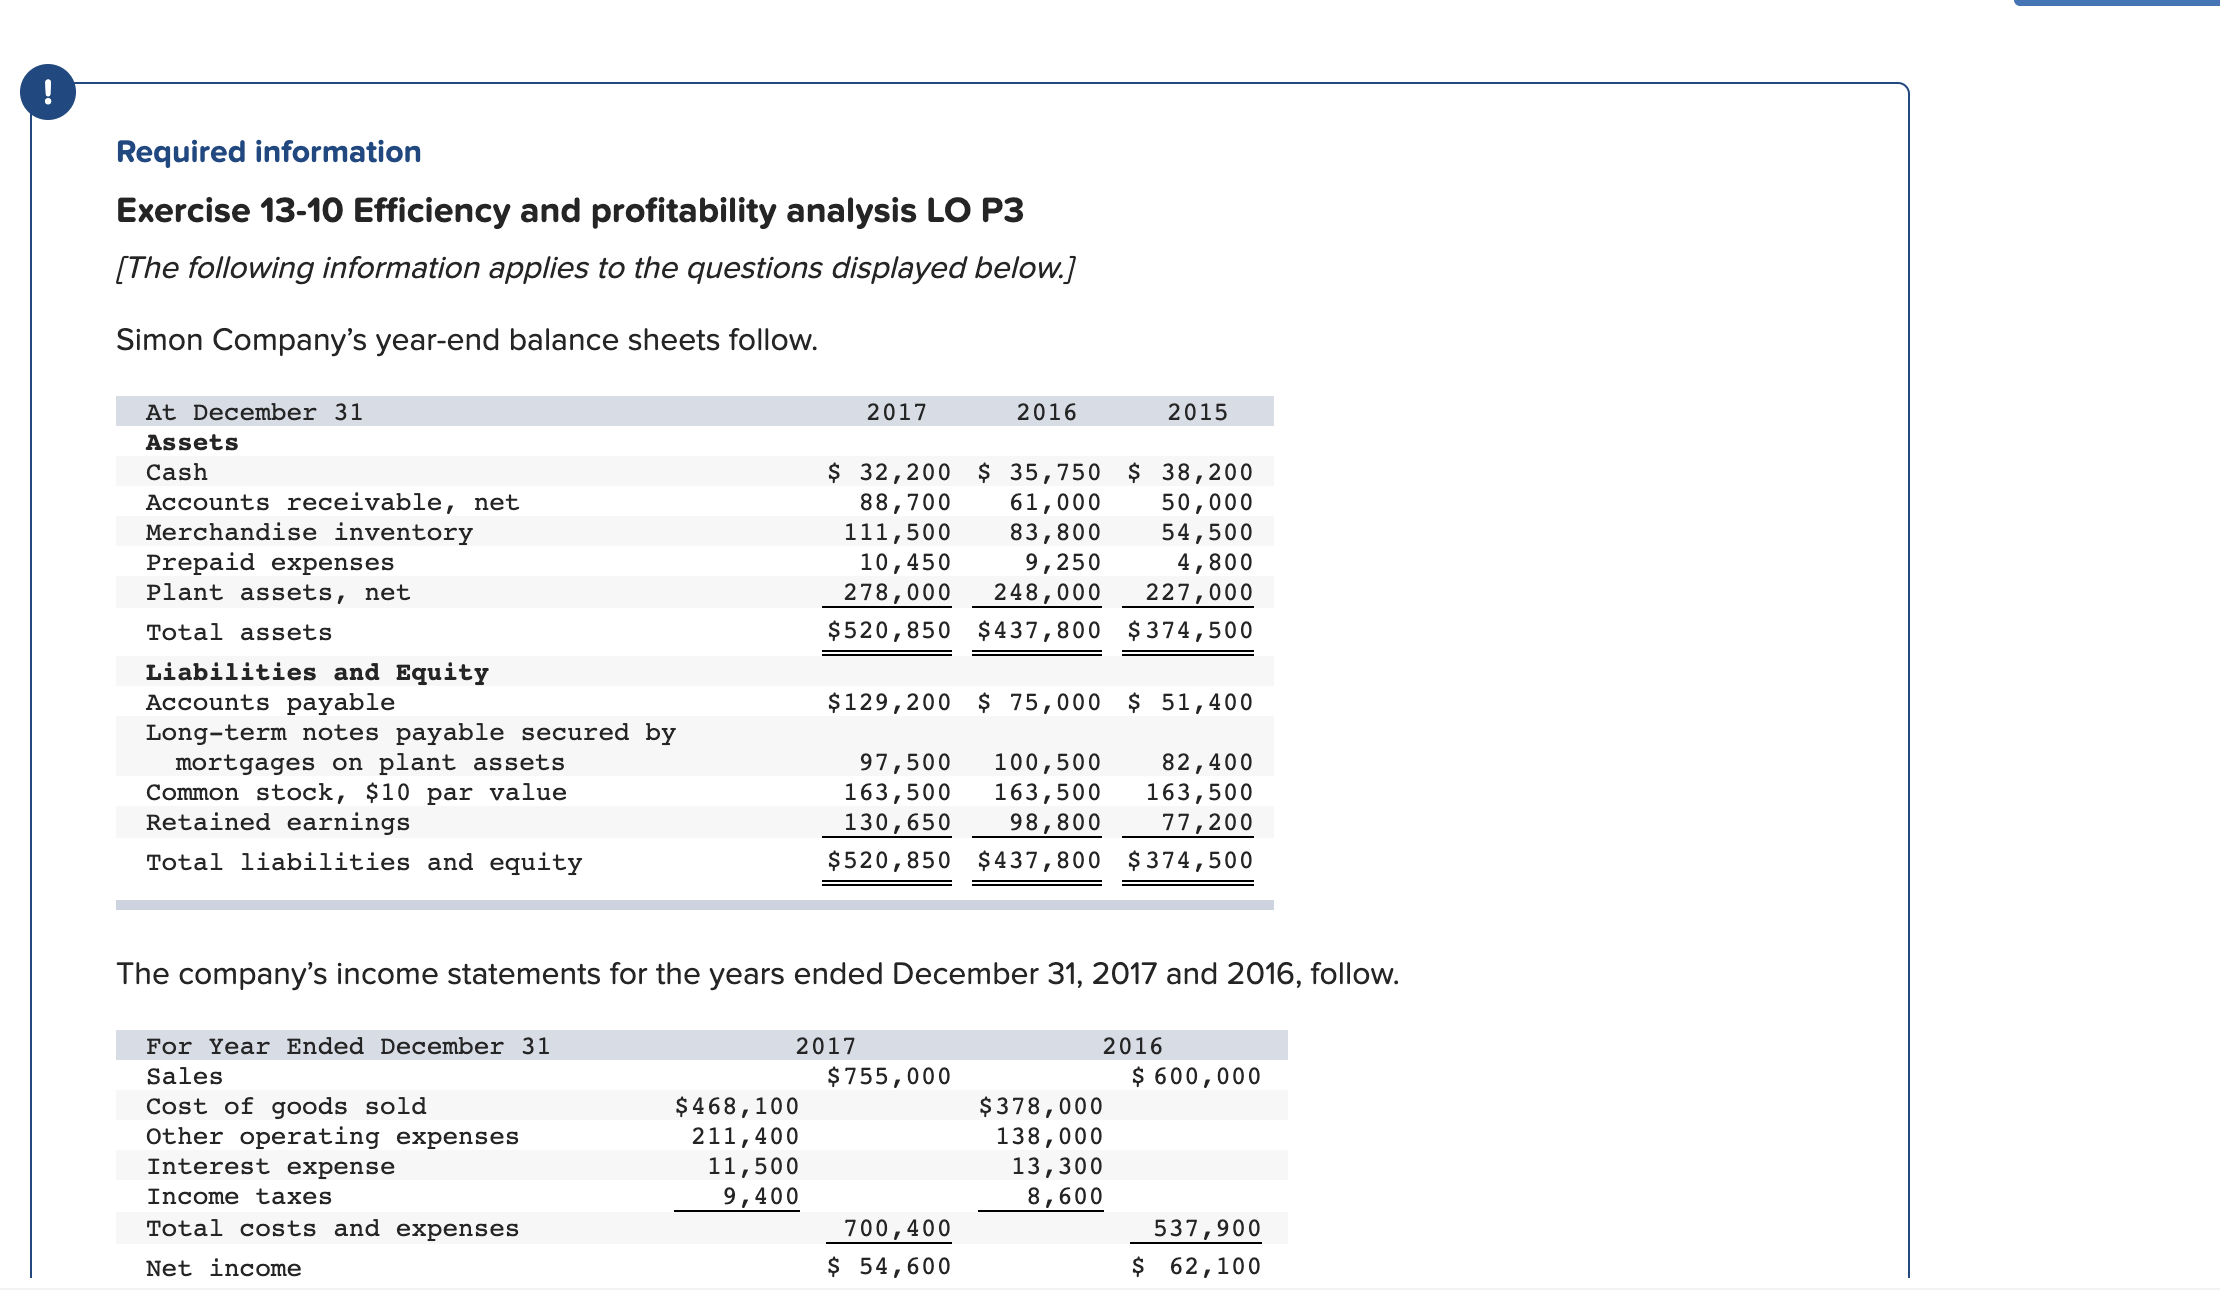Select the Accounts receivable, net row

(333, 502)
